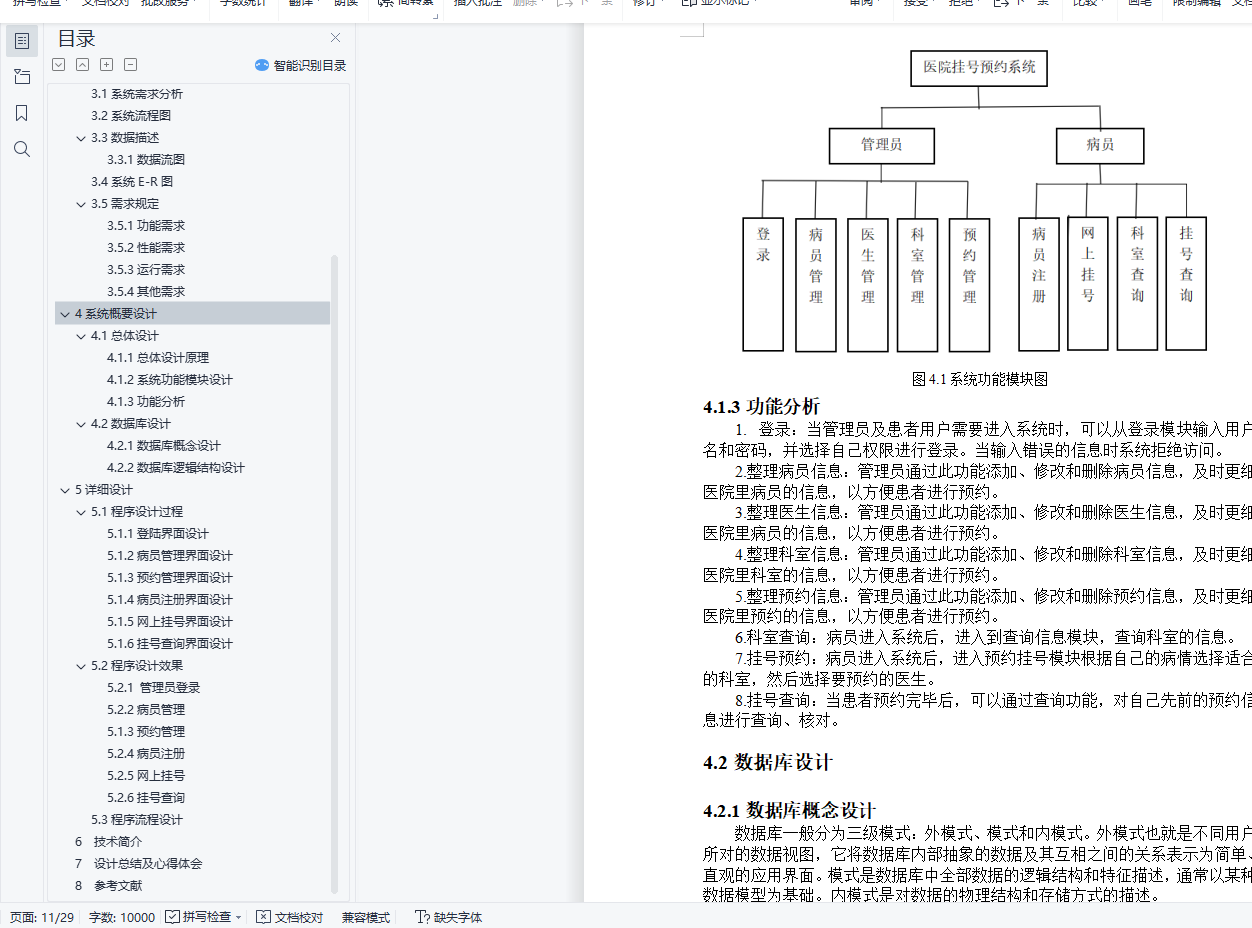1252x928 pixels.
Task: Click 兼容模式 in the status bar
Action: pos(366,917)
